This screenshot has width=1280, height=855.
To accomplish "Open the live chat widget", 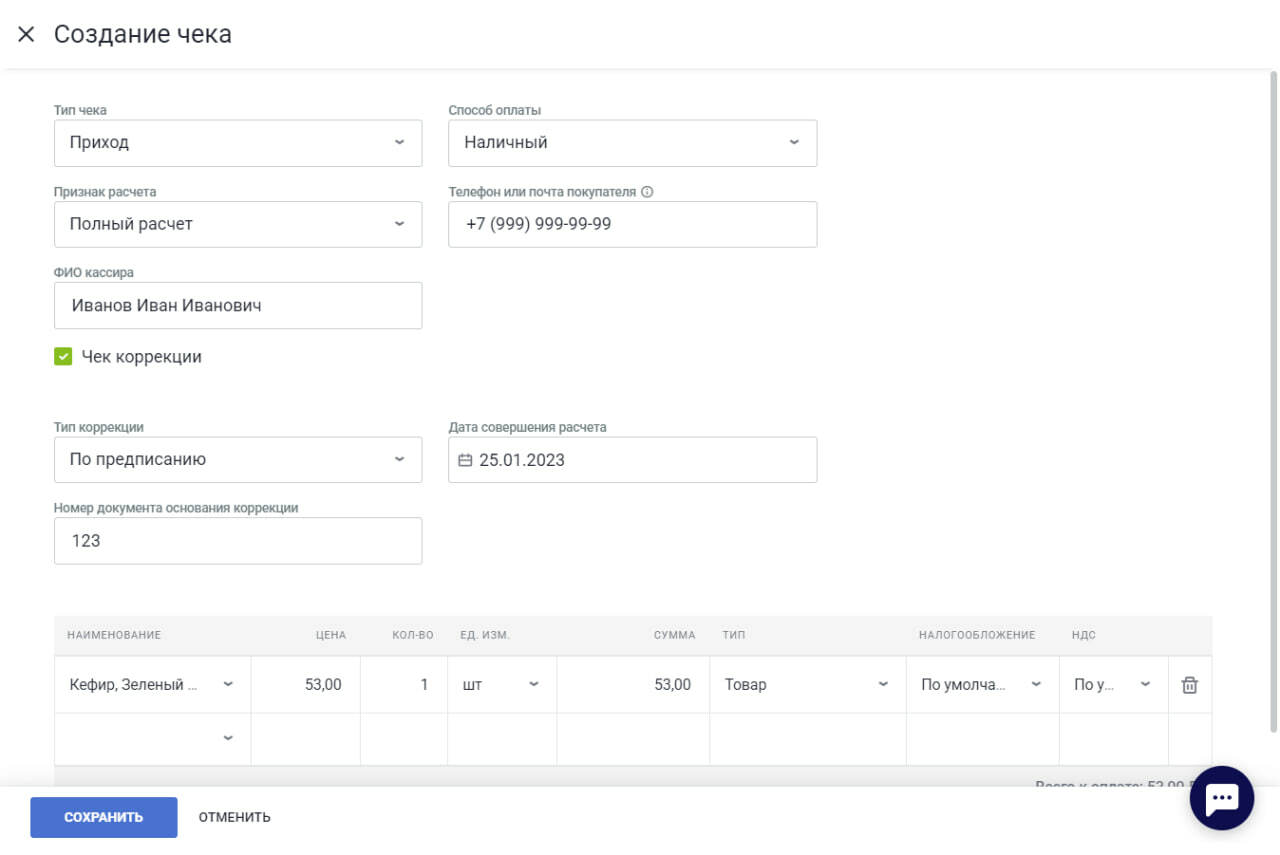I will click(1222, 798).
